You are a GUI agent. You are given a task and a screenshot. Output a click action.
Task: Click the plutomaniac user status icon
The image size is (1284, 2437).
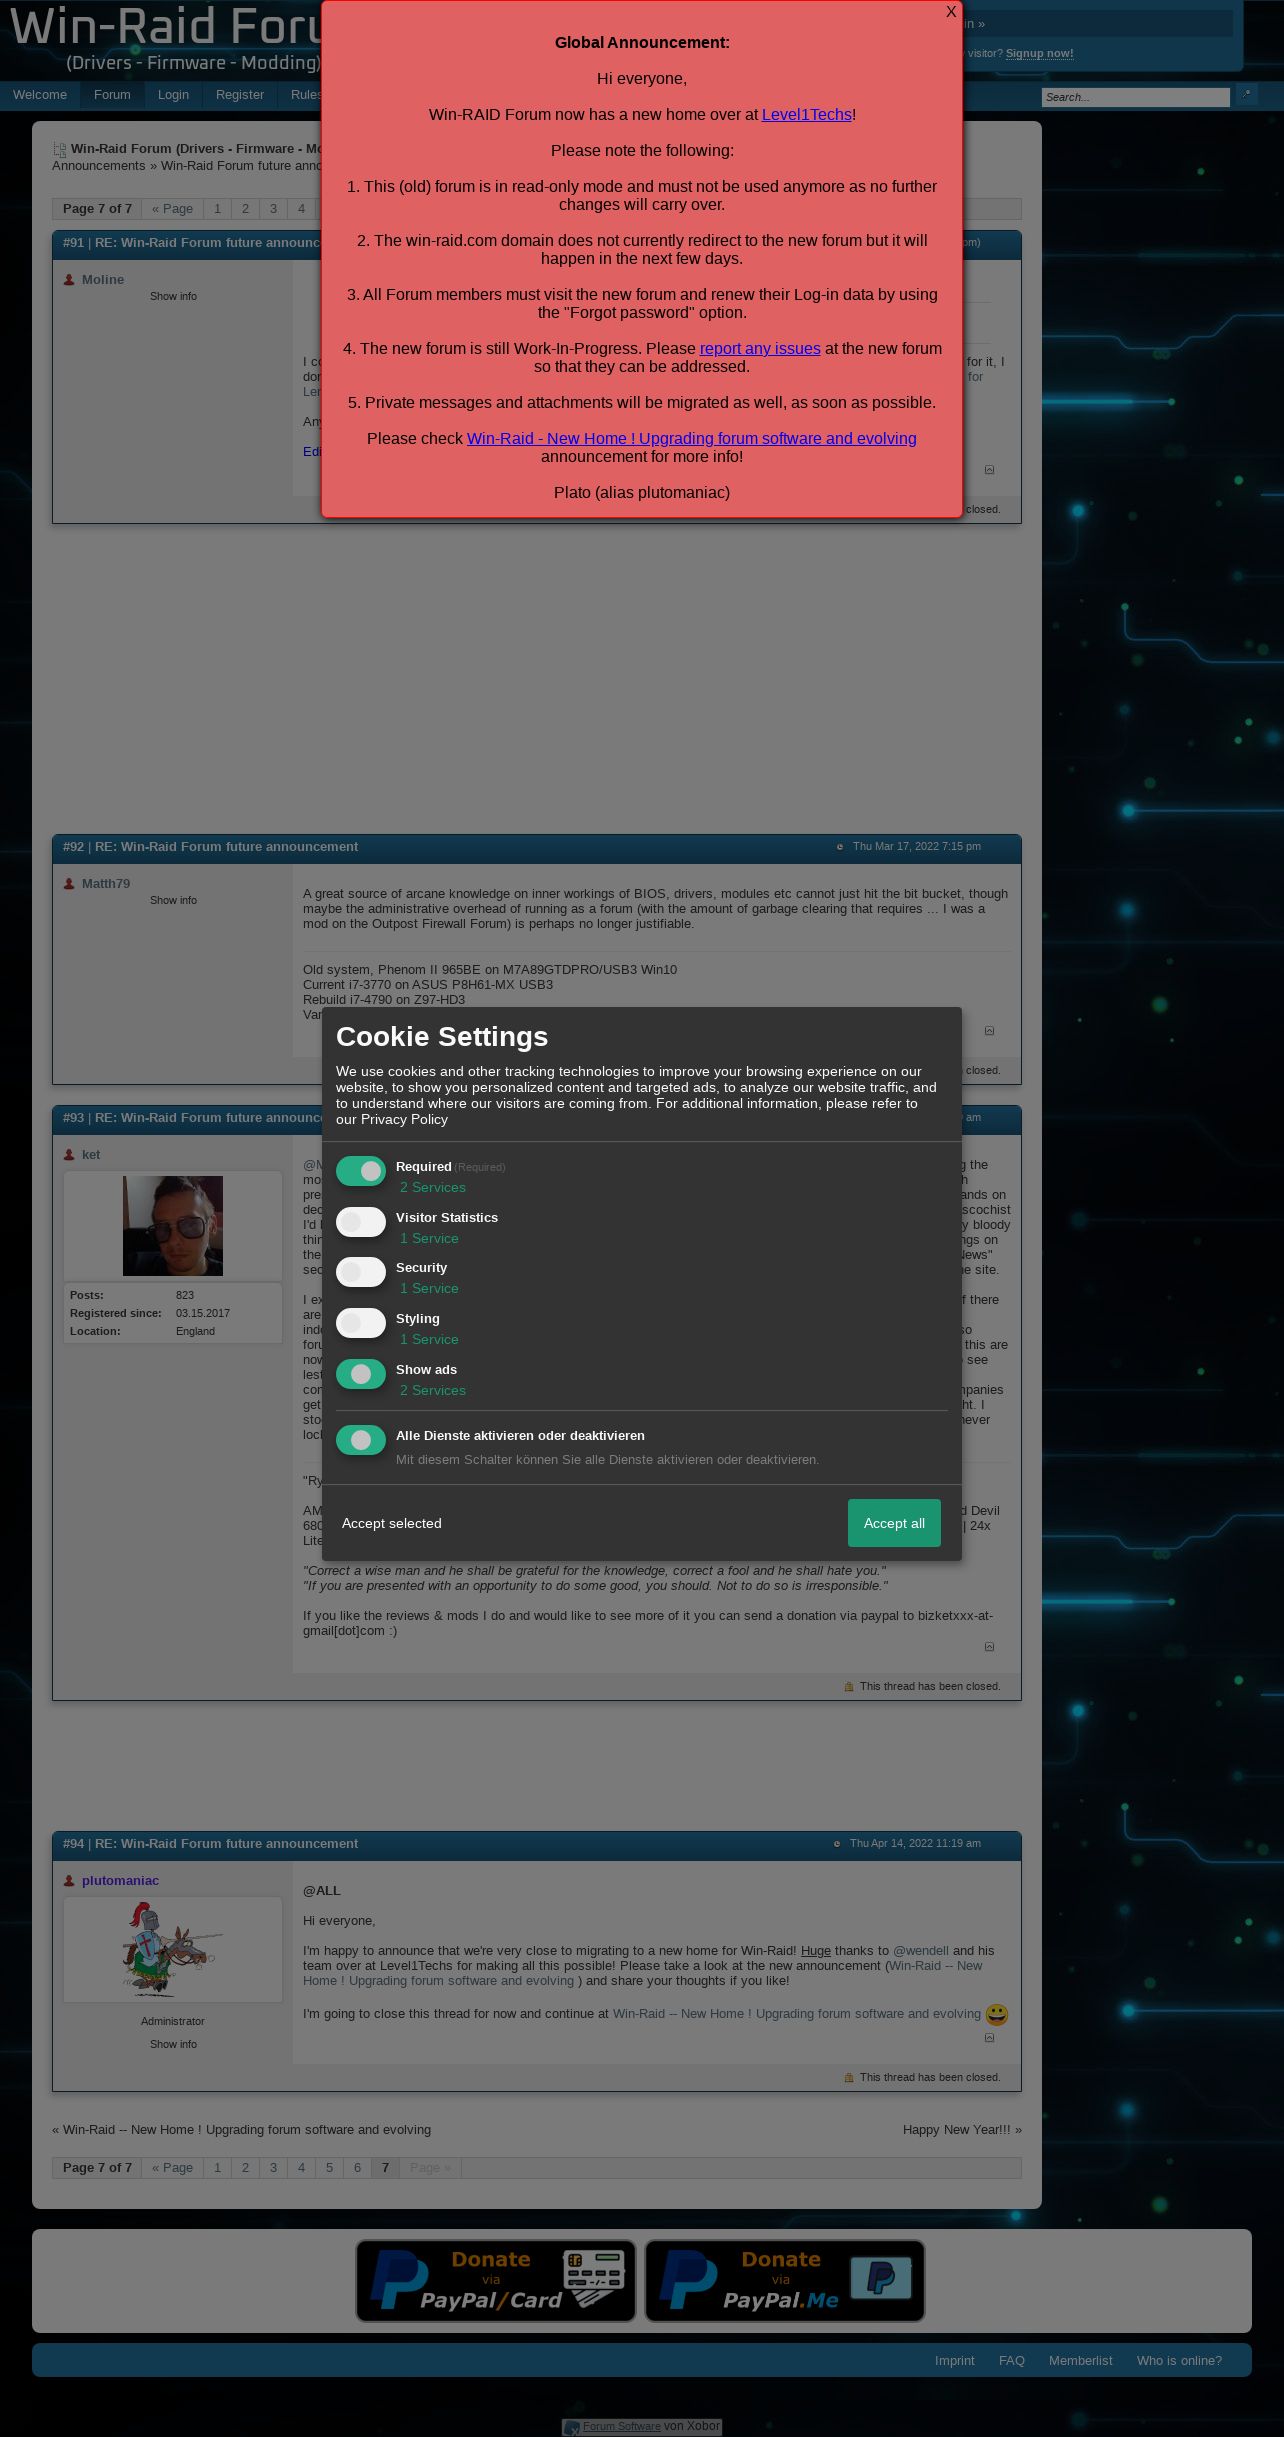click(69, 1881)
